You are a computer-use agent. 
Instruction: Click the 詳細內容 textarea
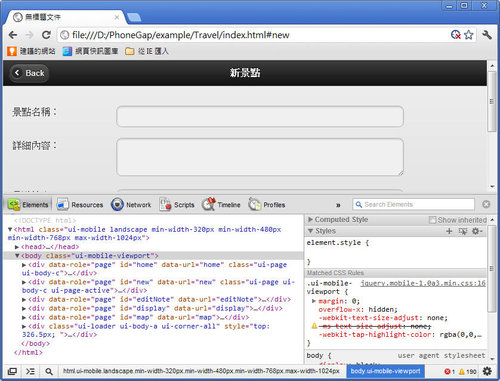click(260, 157)
